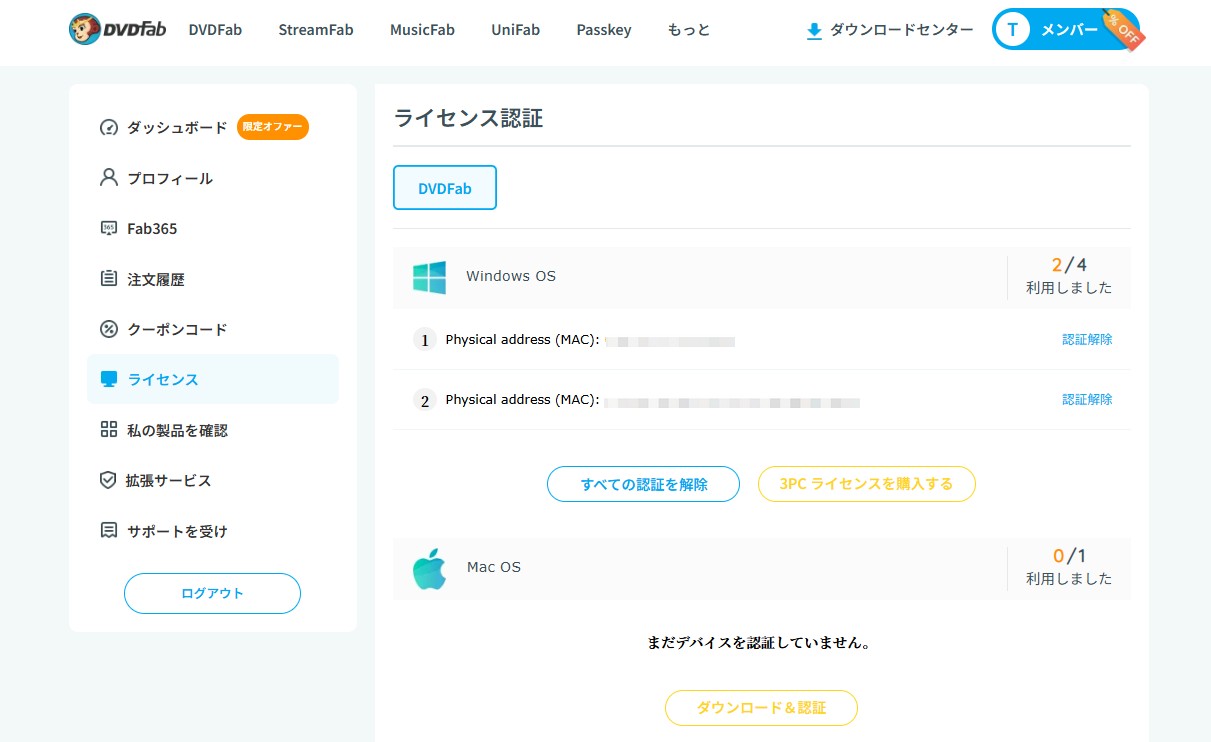Screen dimensions: 1211x742
Task: Click the my products grid icon
Action: 109,430
